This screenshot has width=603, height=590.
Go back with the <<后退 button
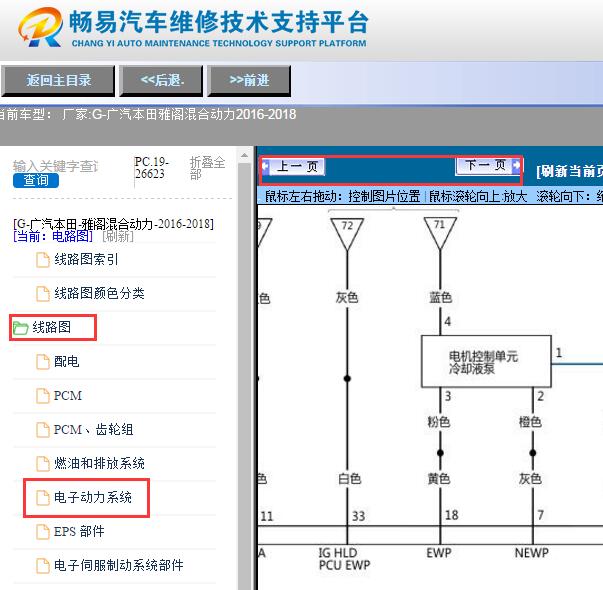(161, 80)
